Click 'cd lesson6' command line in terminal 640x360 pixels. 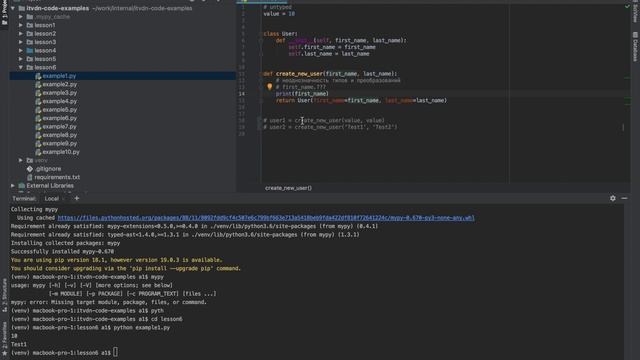96,319
